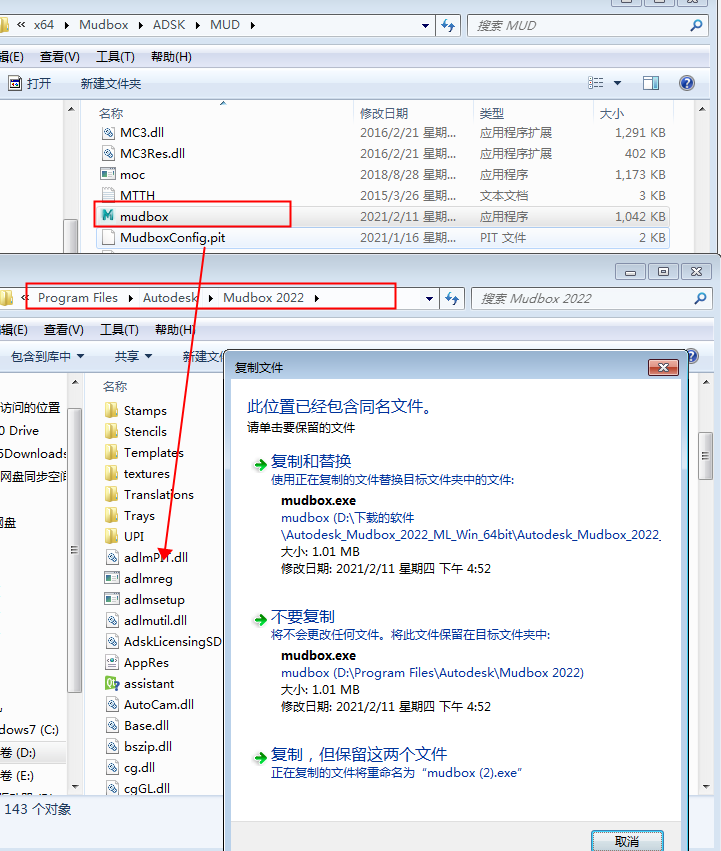Open 帮助(H) menu in Mudbox 2022 window
721x851 pixels.
click(175, 330)
